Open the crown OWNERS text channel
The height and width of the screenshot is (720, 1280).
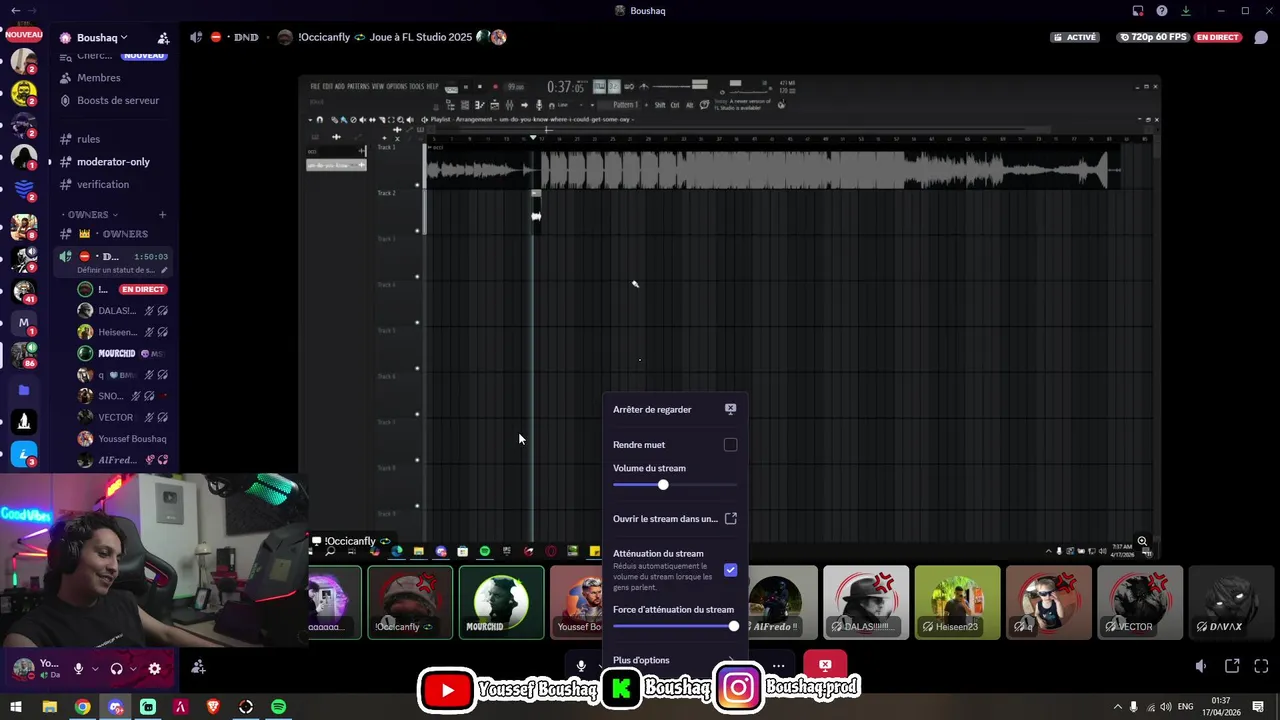[114, 234]
